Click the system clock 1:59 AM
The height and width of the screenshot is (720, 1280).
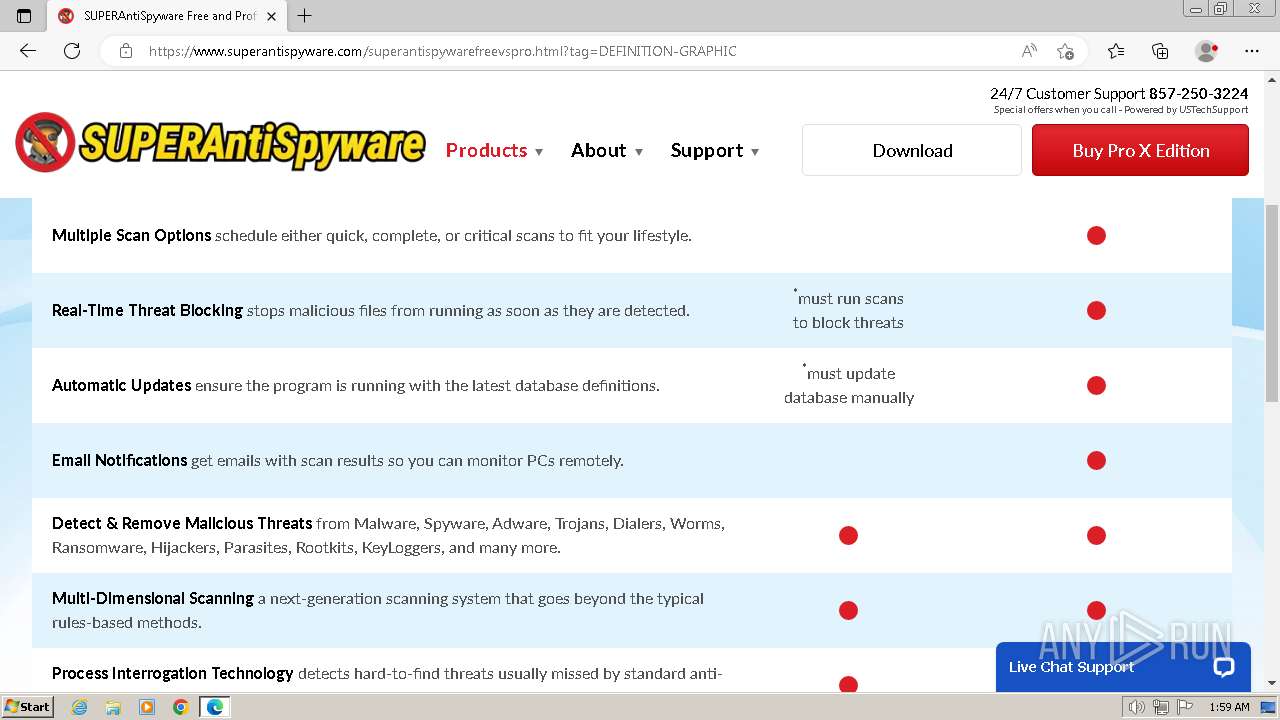(x=1229, y=707)
